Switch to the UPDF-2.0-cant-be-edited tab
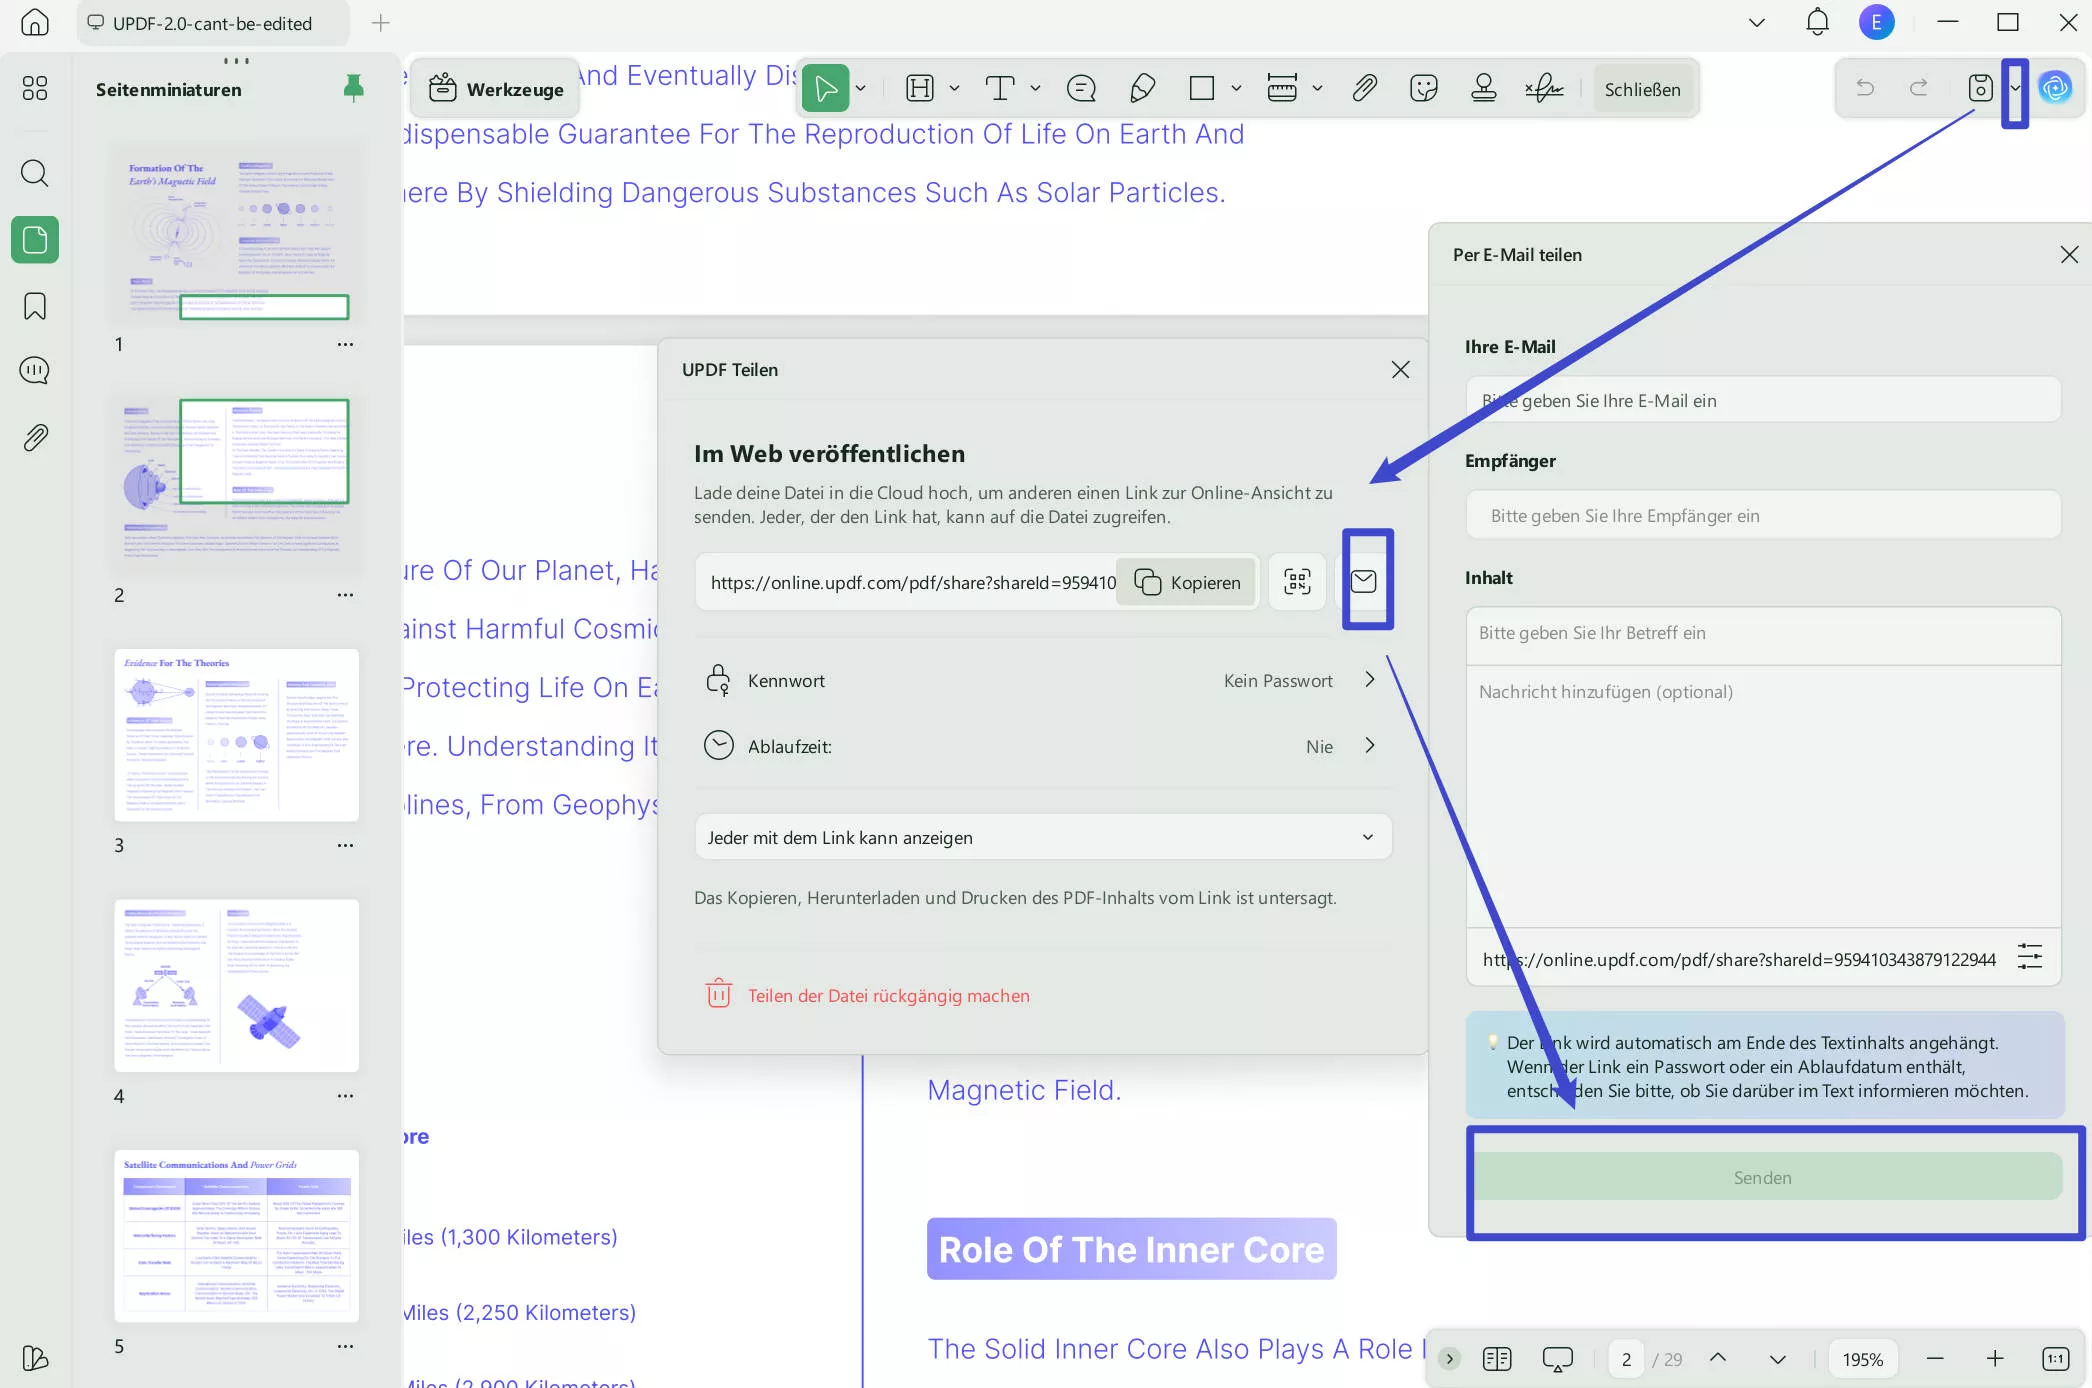The image size is (2092, 1388). pyautogui.click(x=213, y=23)
